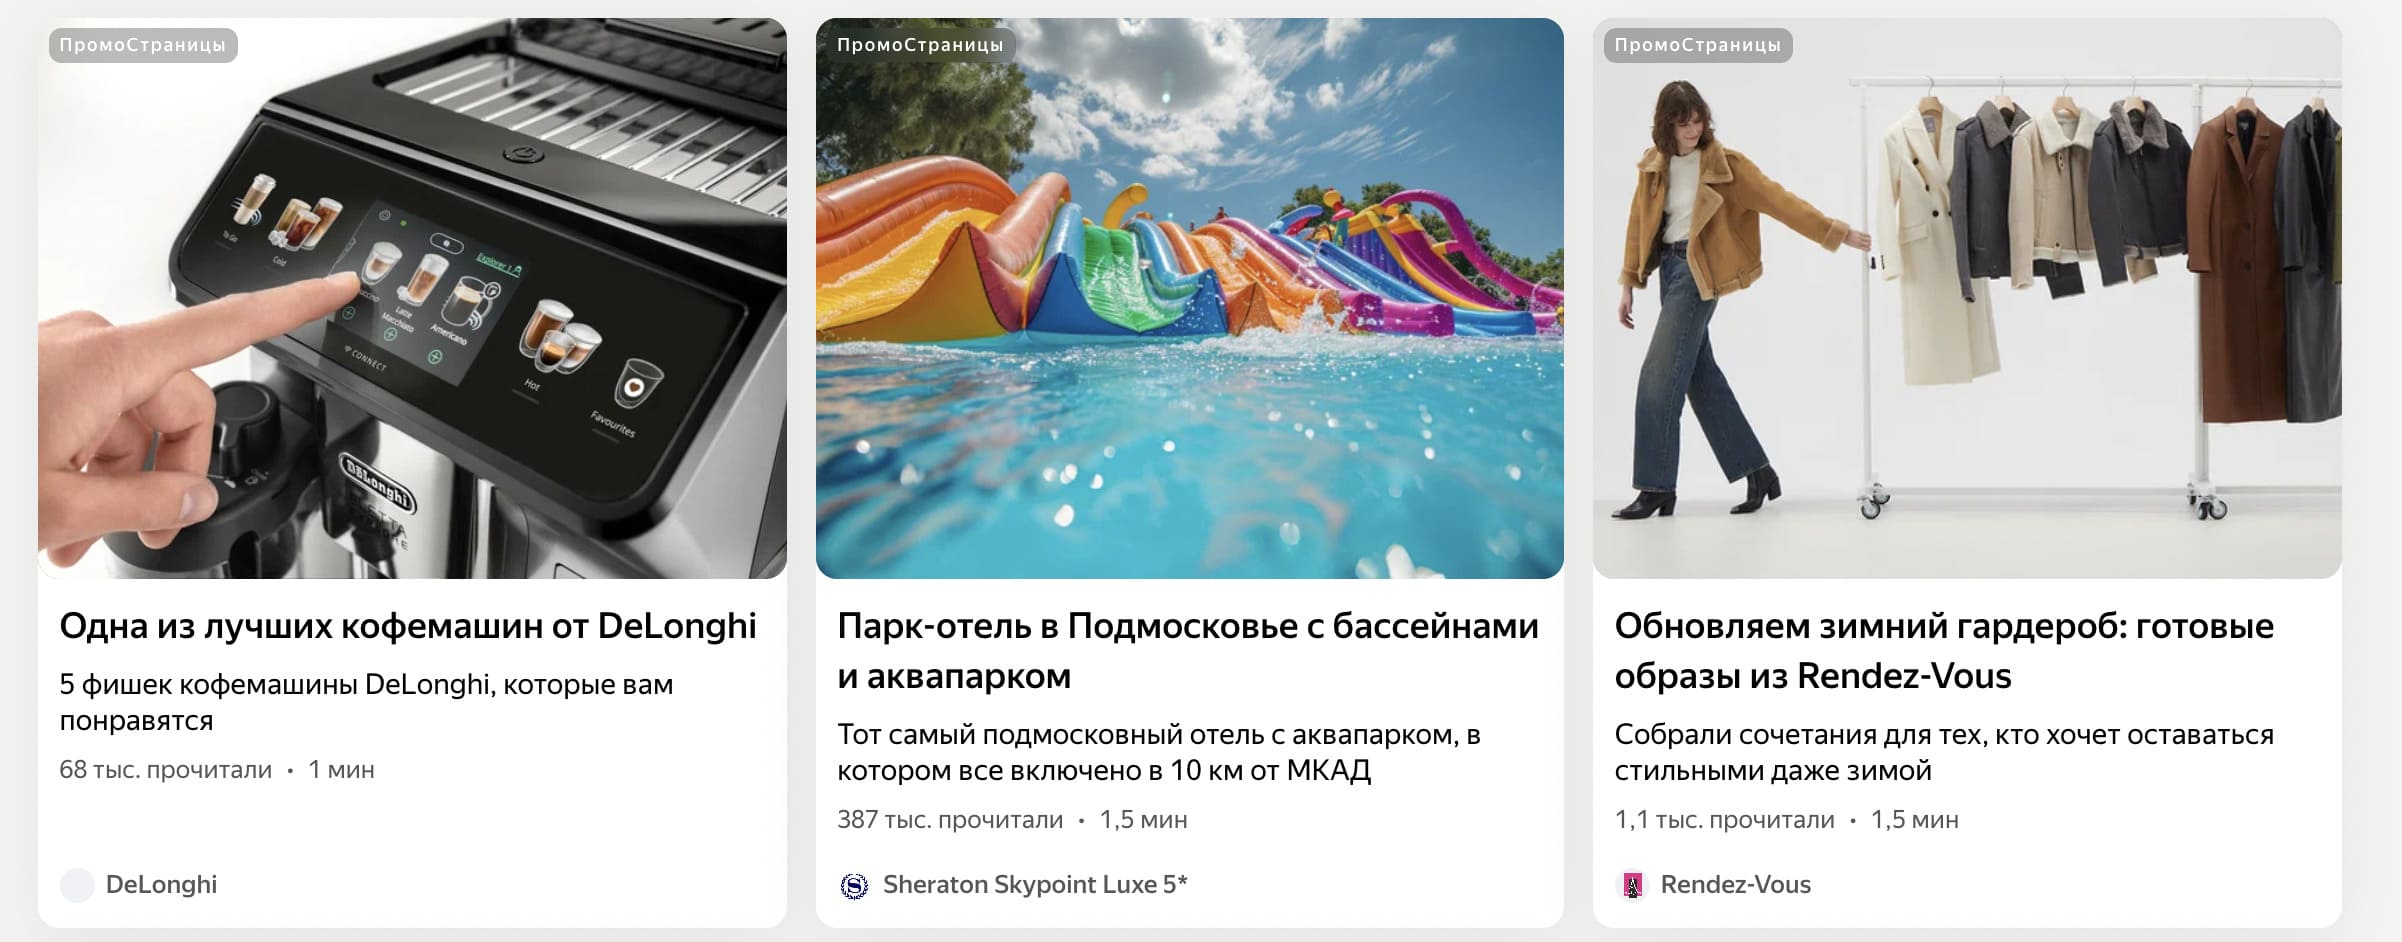Click 68 тыс. прочитали stats line
The height and width of the screenshot is (942, 2402).
coord(217,770)
